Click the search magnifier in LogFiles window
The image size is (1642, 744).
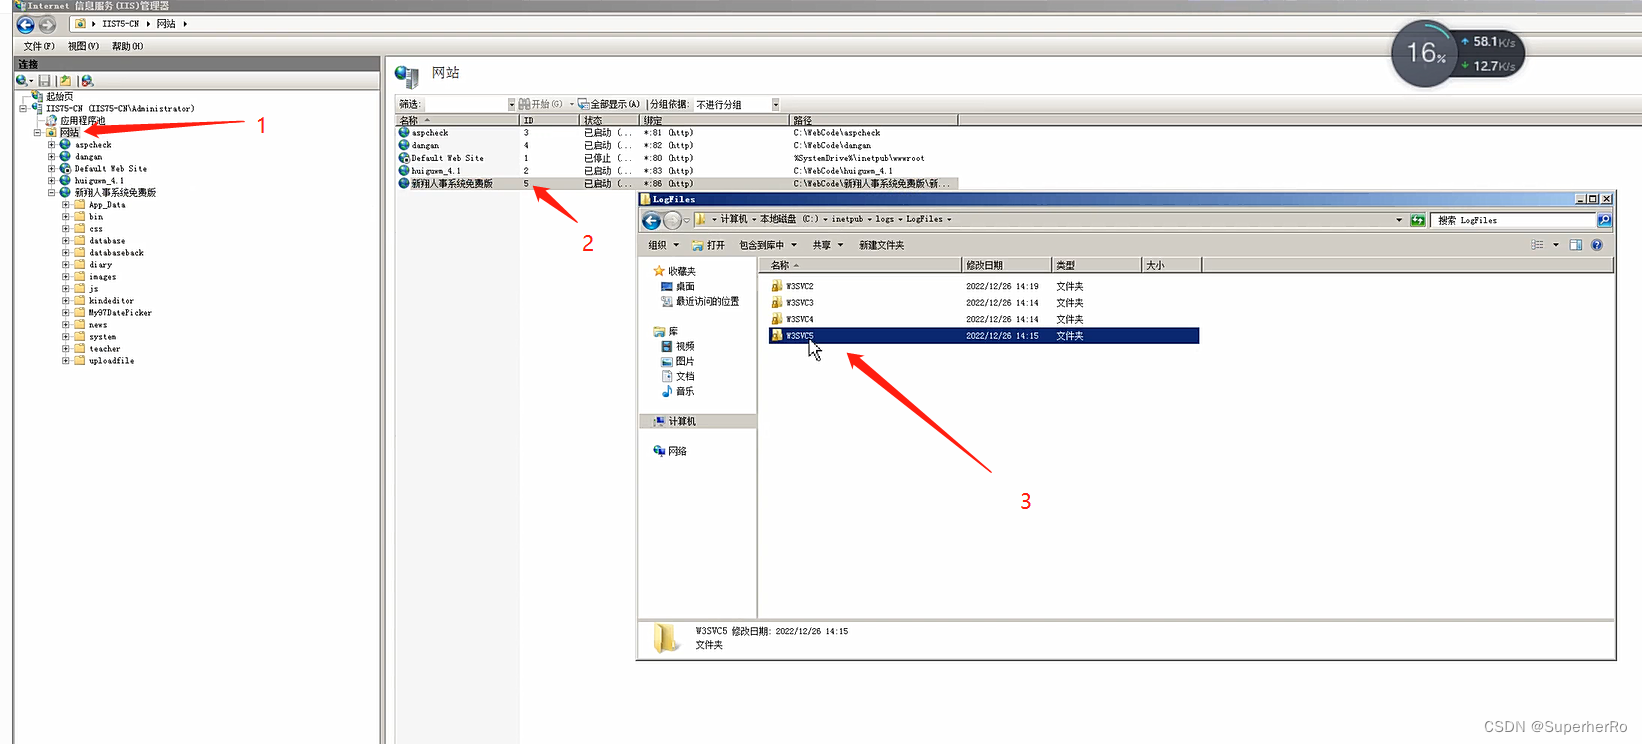coord(1604,220)
